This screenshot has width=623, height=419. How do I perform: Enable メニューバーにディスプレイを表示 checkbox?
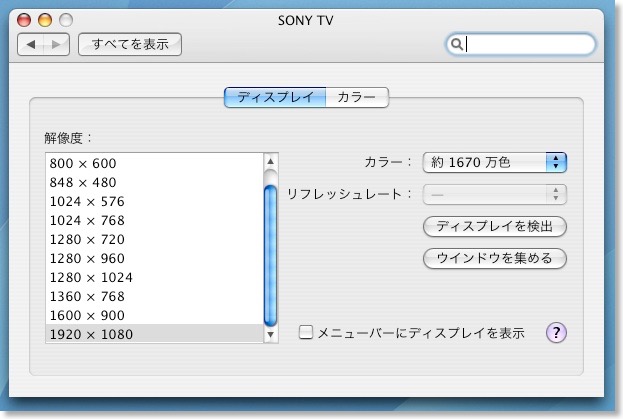pos(306,332)
